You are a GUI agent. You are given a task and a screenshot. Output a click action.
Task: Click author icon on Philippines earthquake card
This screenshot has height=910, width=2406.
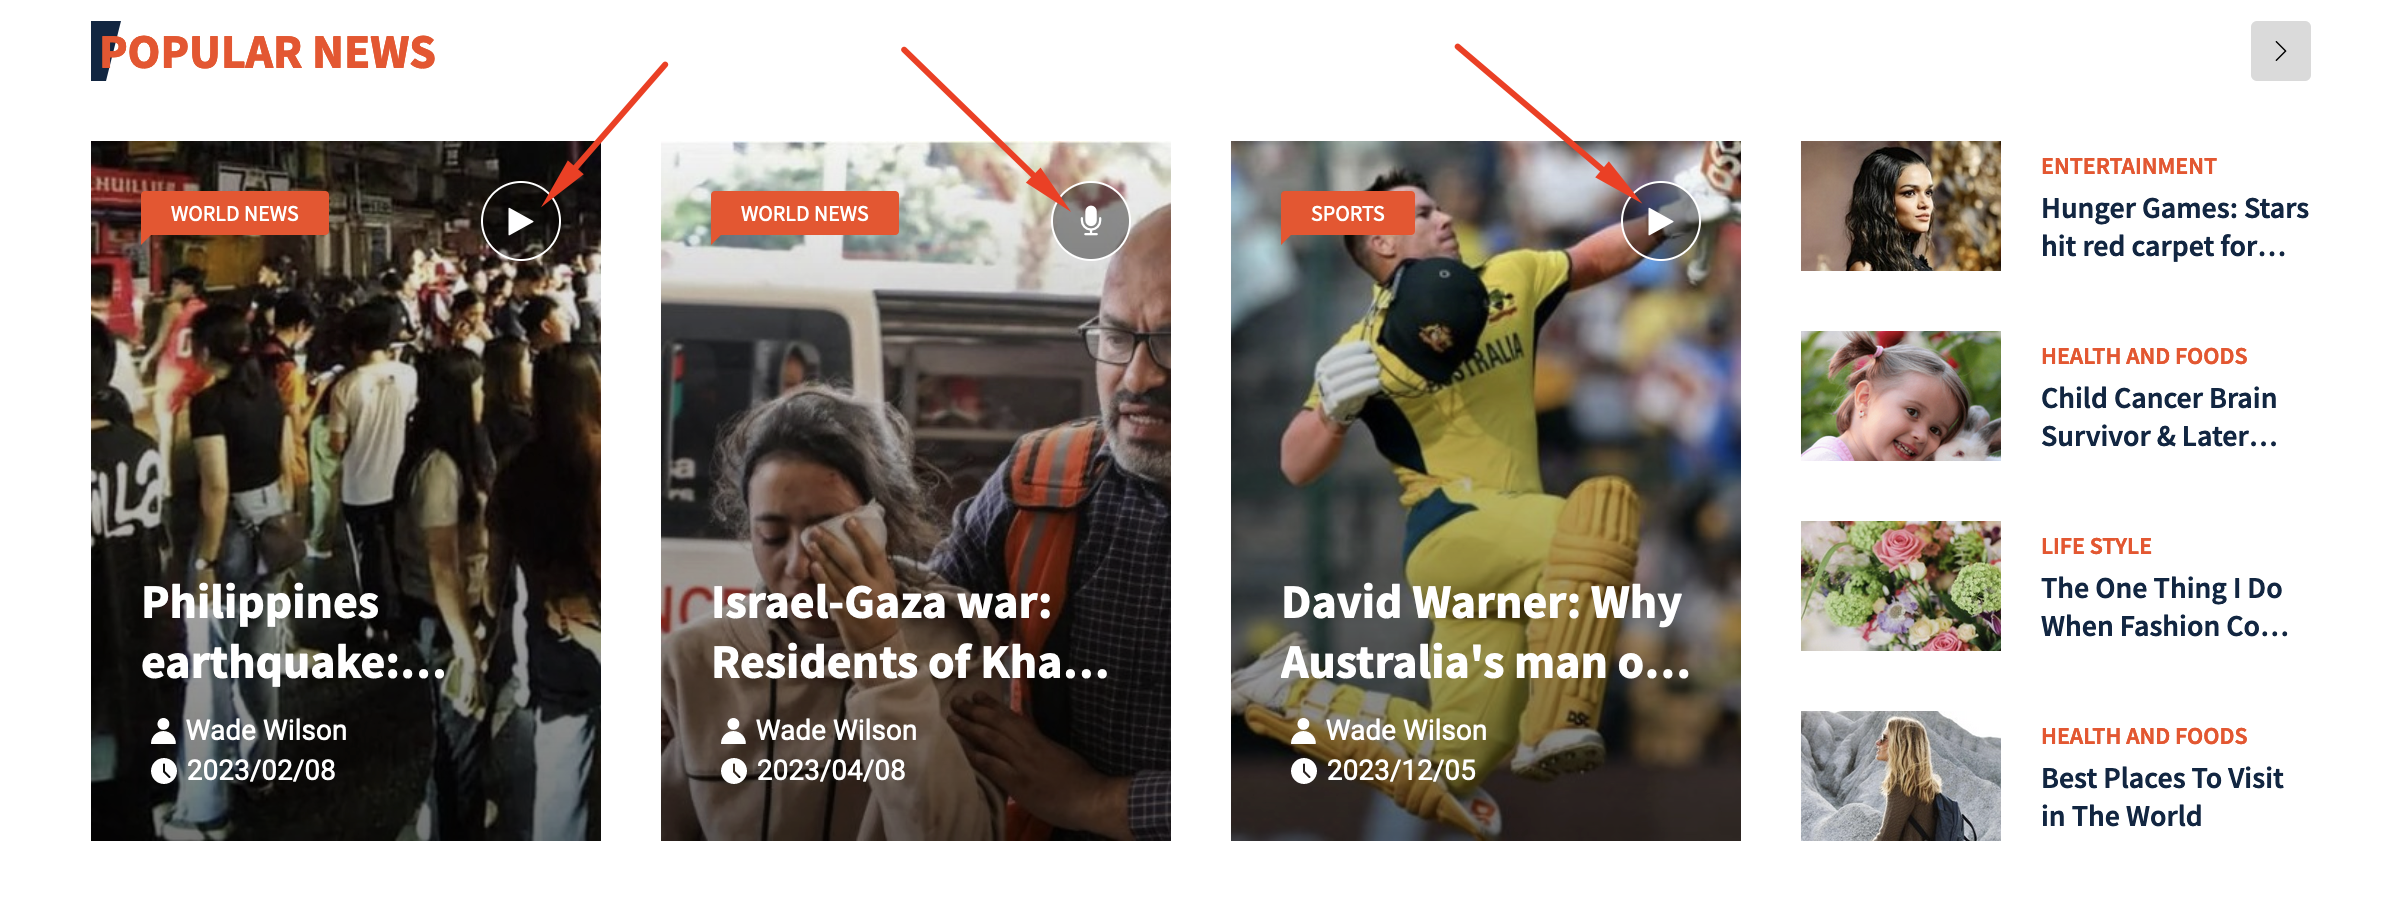coord(163,731)
